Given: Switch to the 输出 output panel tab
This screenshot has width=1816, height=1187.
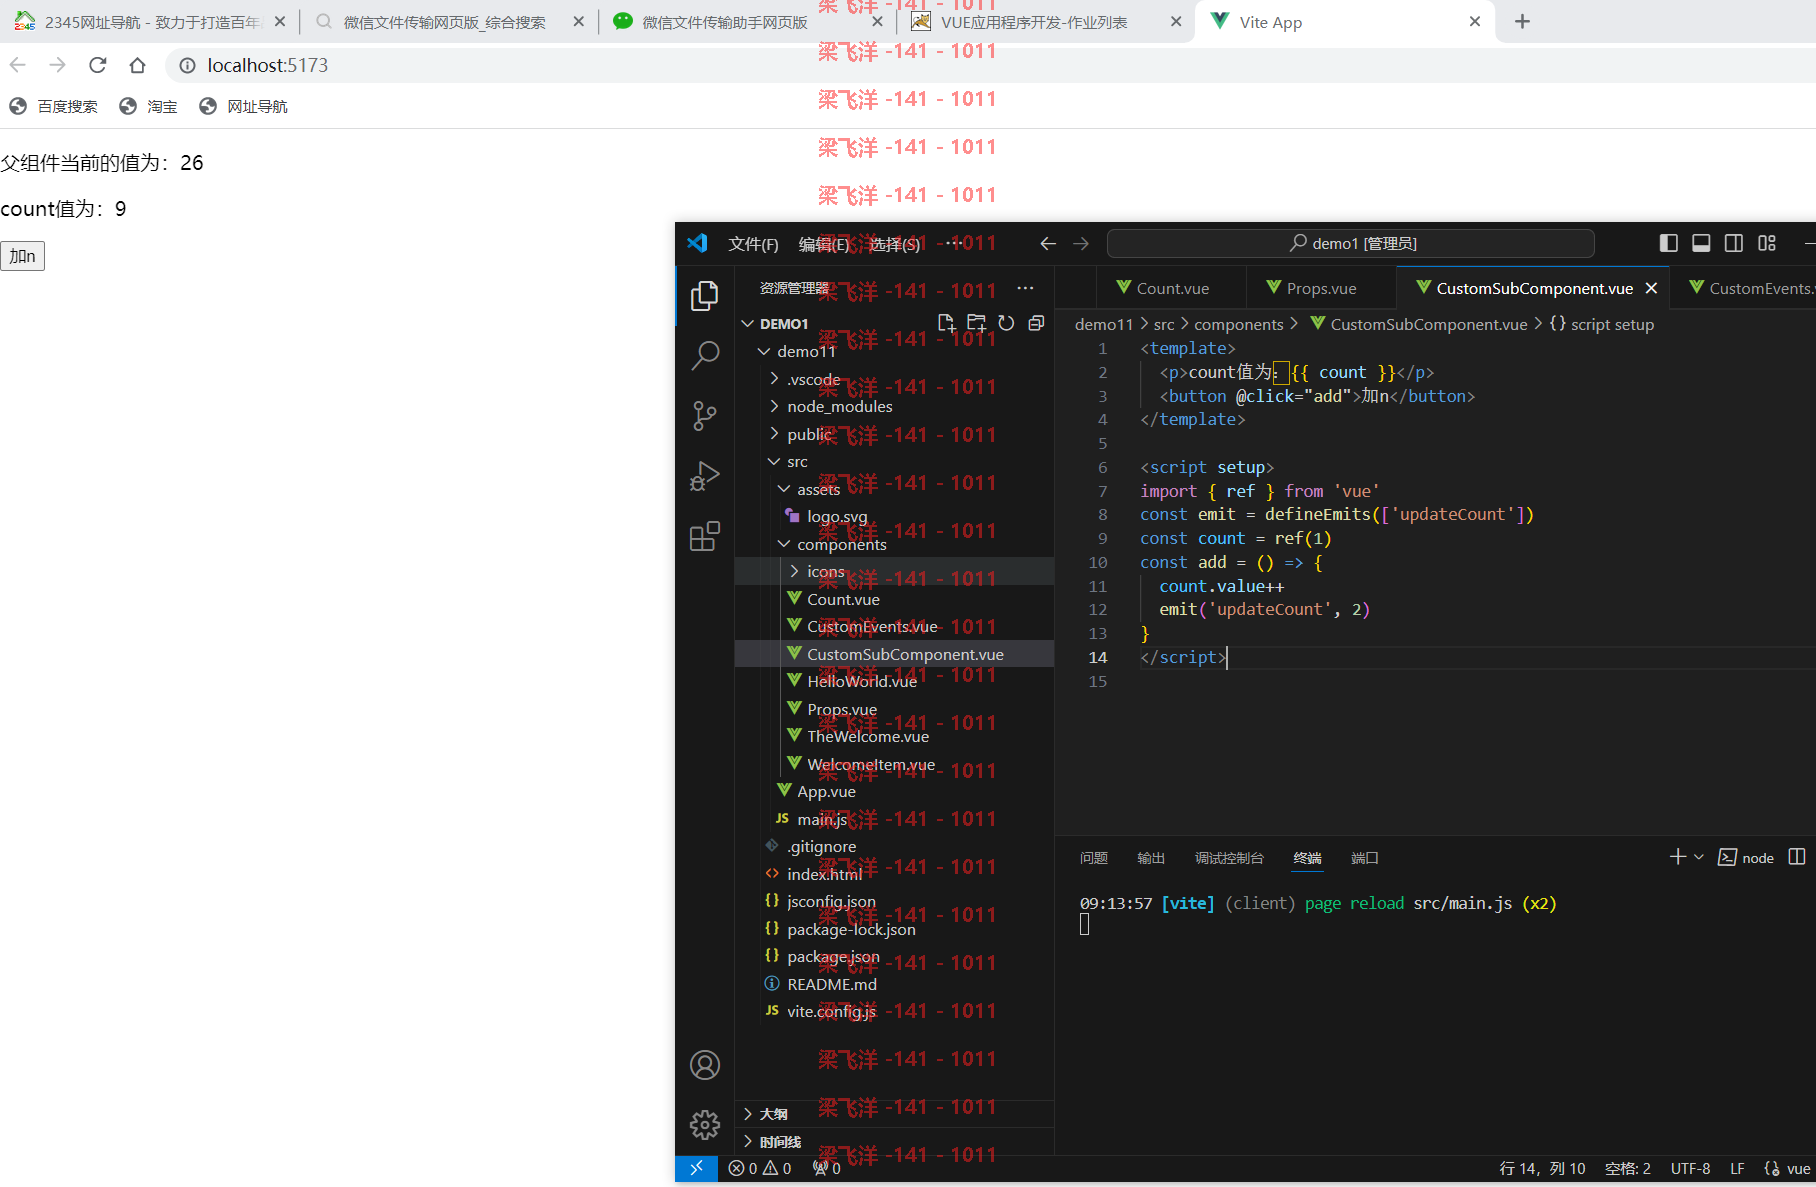Looking at the screenshot, I should (1151, 858).
